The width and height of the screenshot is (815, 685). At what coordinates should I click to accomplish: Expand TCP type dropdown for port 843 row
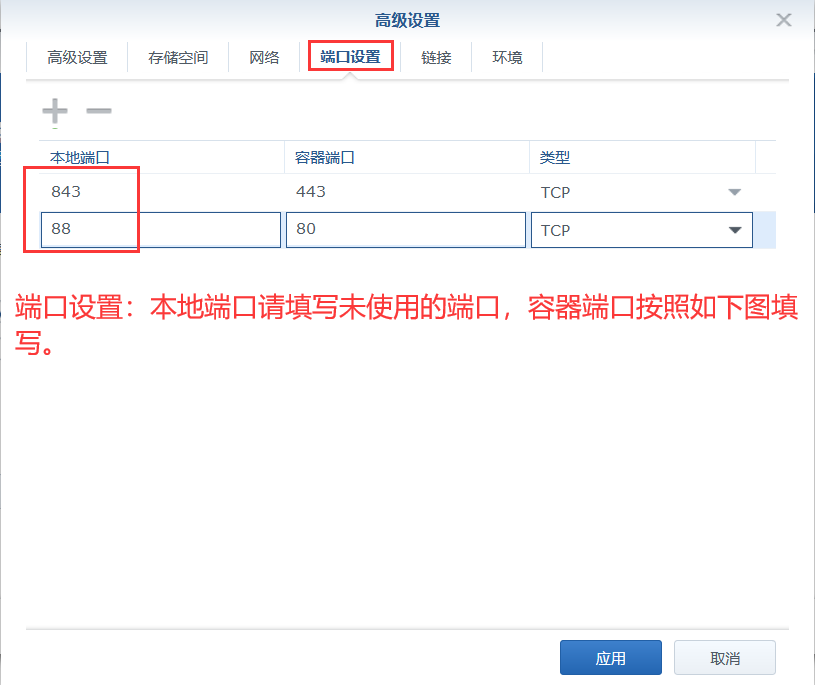734,192
